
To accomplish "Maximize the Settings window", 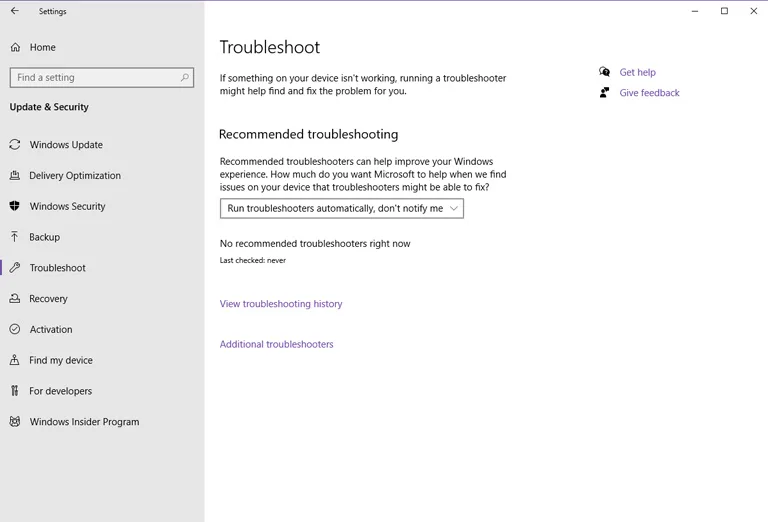I will 724,11.
